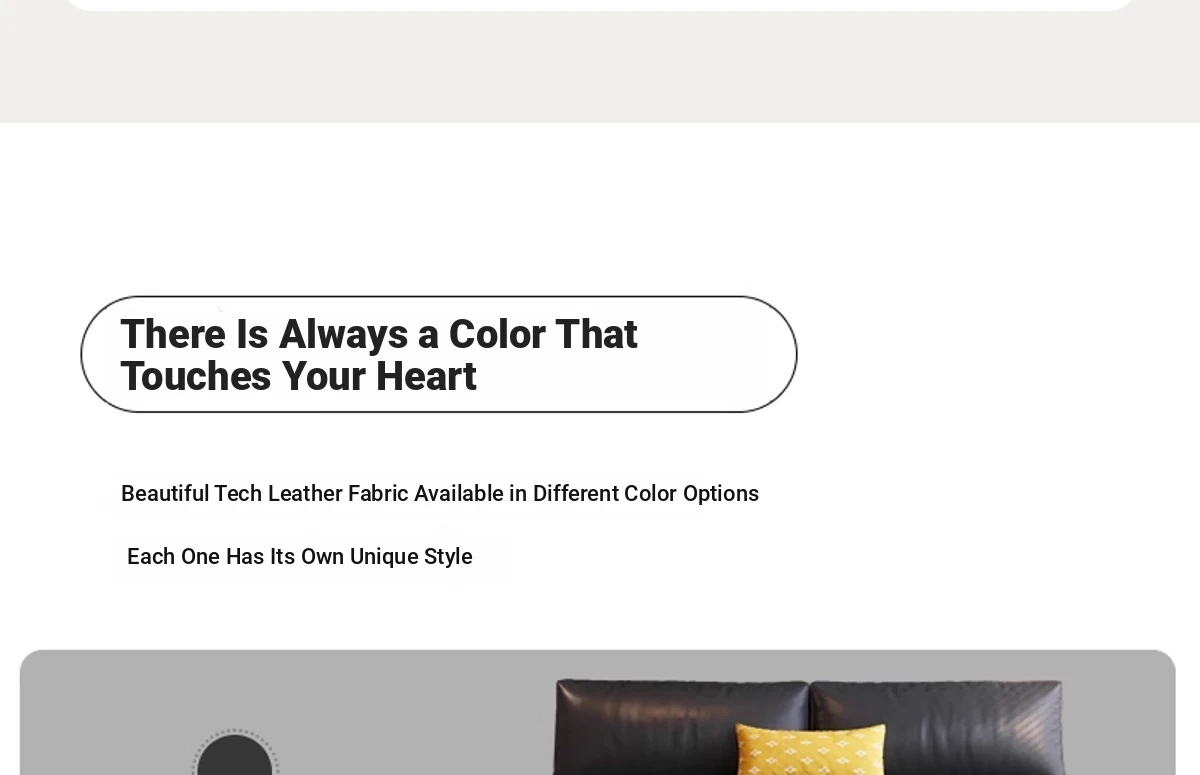The image size is (1200, 775).
Task: Click the light gray band below top card
Action: coord(600,70)
